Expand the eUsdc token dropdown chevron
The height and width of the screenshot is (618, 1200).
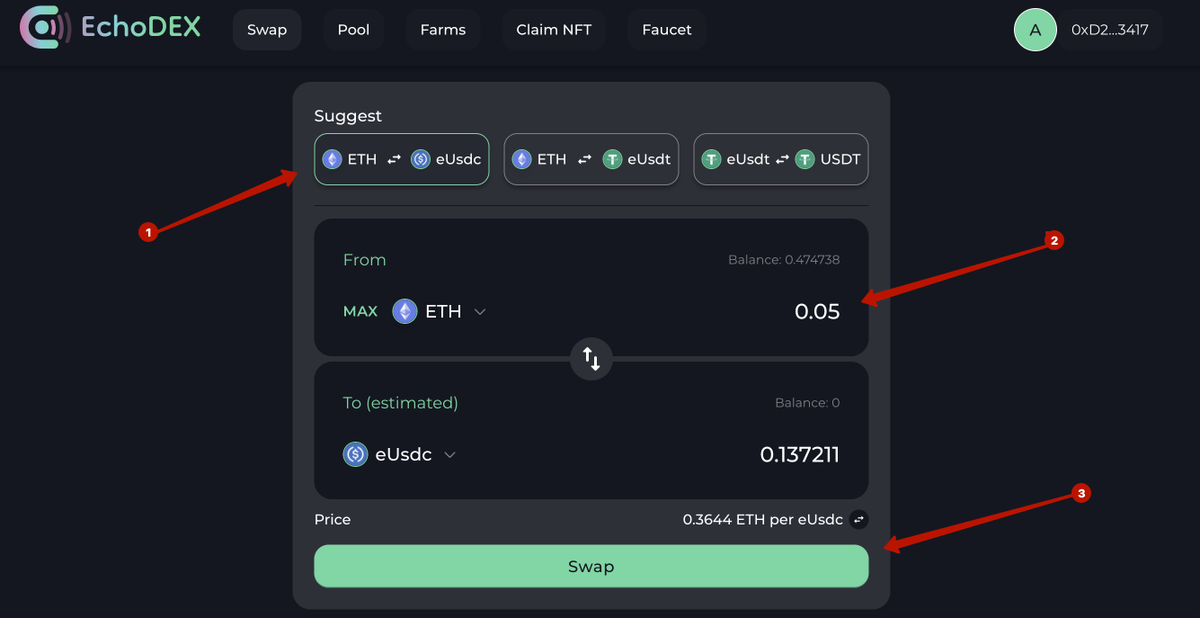pos(450,454)
